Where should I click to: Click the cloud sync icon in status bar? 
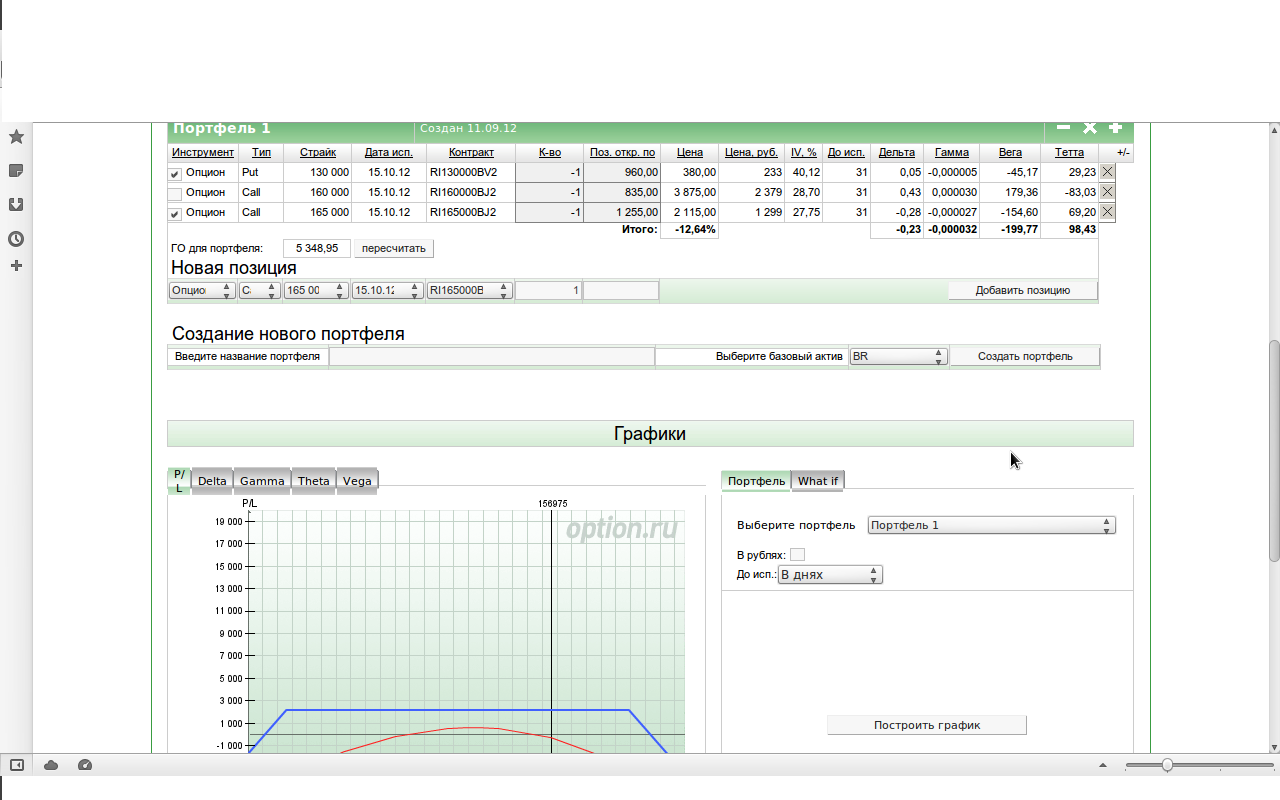point(51,765)
